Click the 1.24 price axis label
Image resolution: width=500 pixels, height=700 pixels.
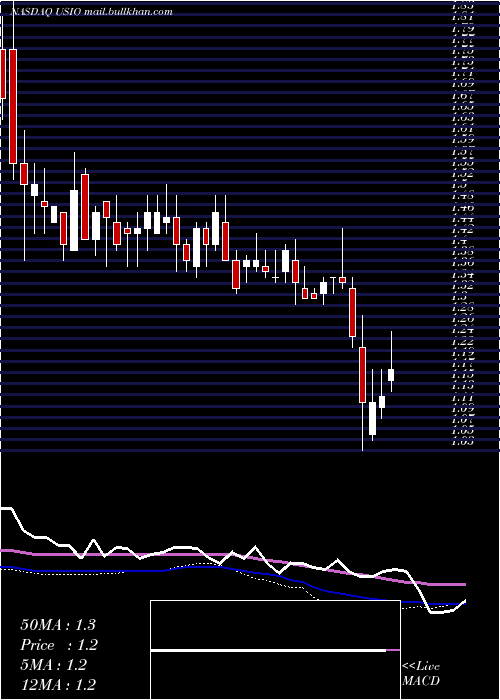pyautogui.click(x=462, y=331)
